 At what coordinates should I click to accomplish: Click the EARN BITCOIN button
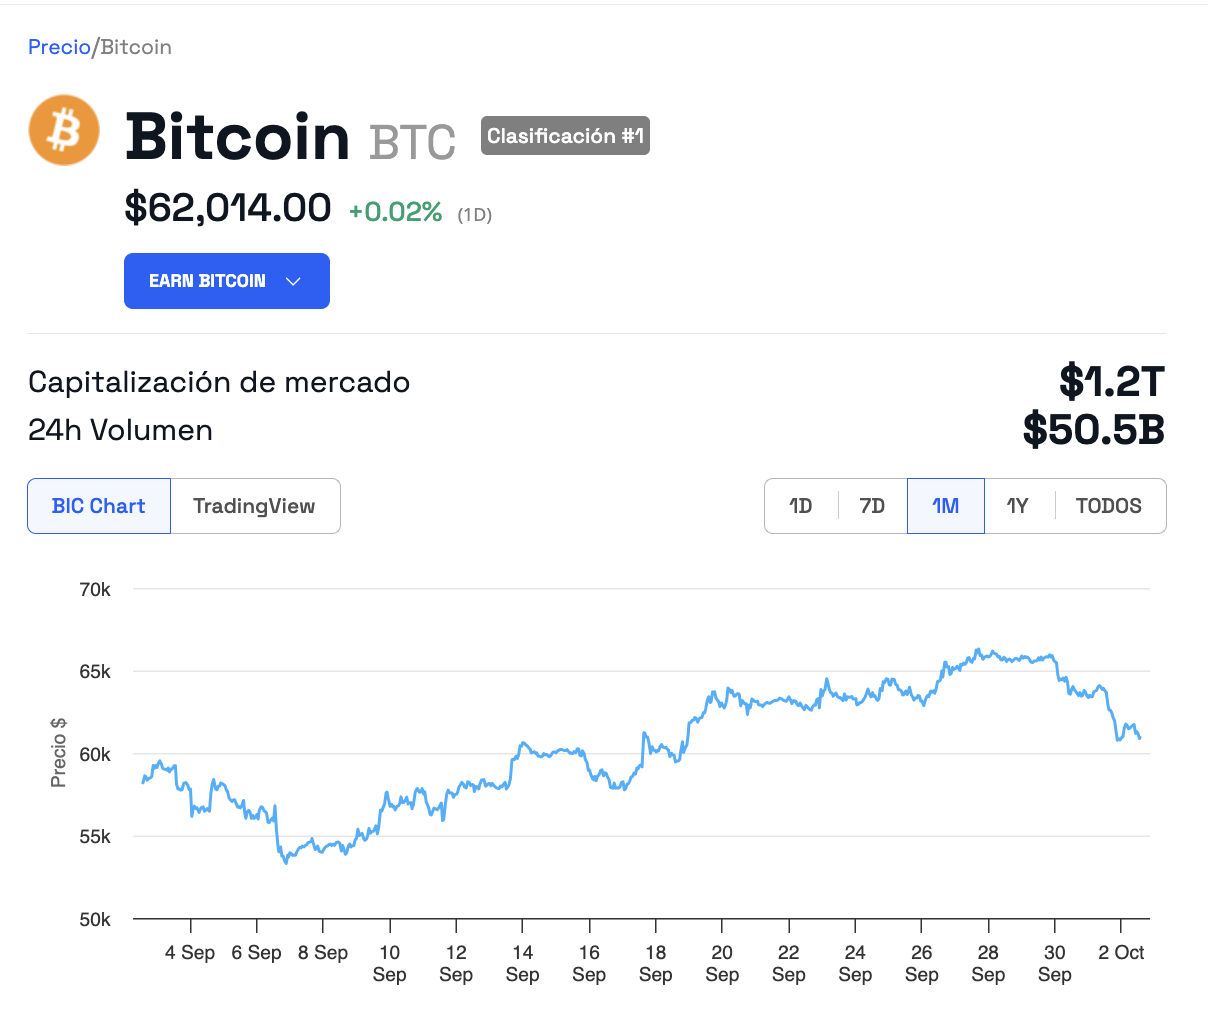click(227, 281)
